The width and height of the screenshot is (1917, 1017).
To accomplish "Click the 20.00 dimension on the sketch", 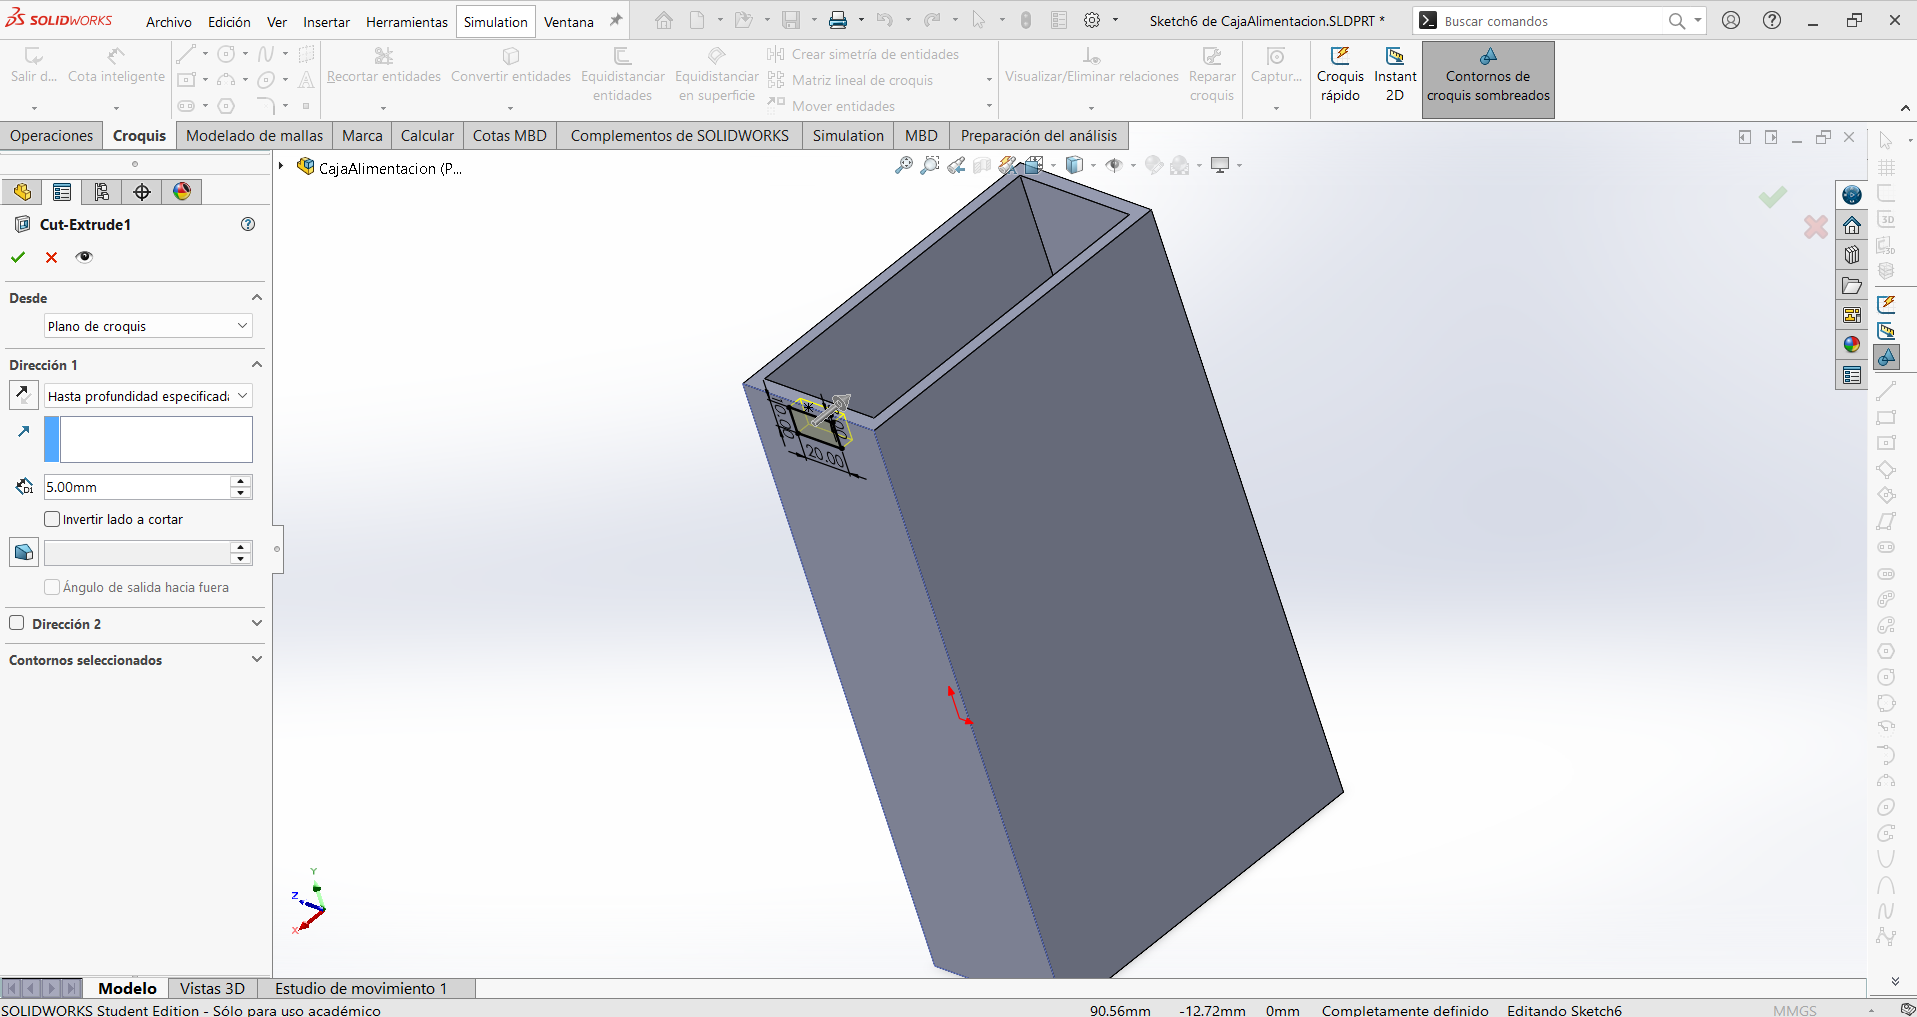I will 826,457.
